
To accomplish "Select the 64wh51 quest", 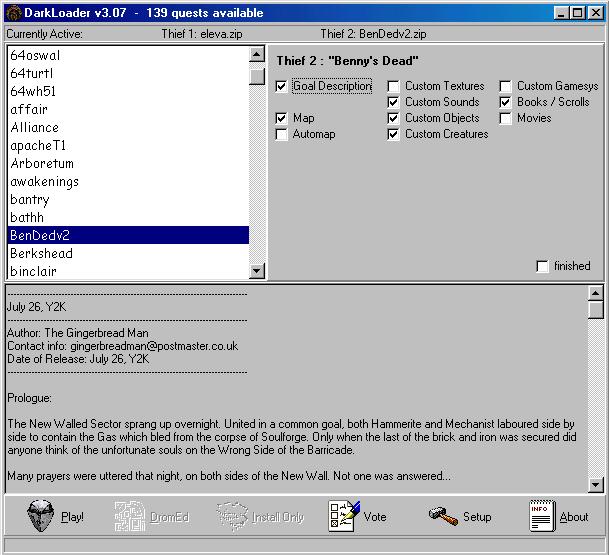I will [128, 91].
